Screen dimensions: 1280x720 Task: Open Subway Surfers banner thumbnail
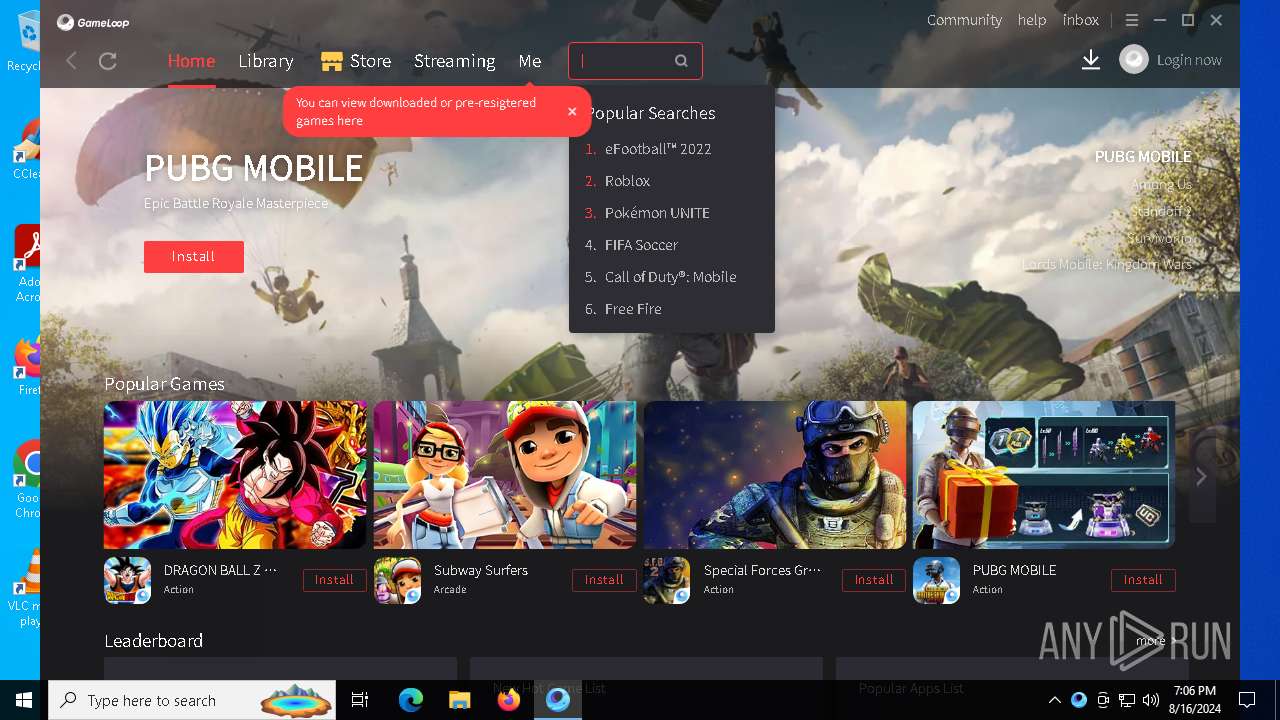pyautogui.click(x=505, y=475)
